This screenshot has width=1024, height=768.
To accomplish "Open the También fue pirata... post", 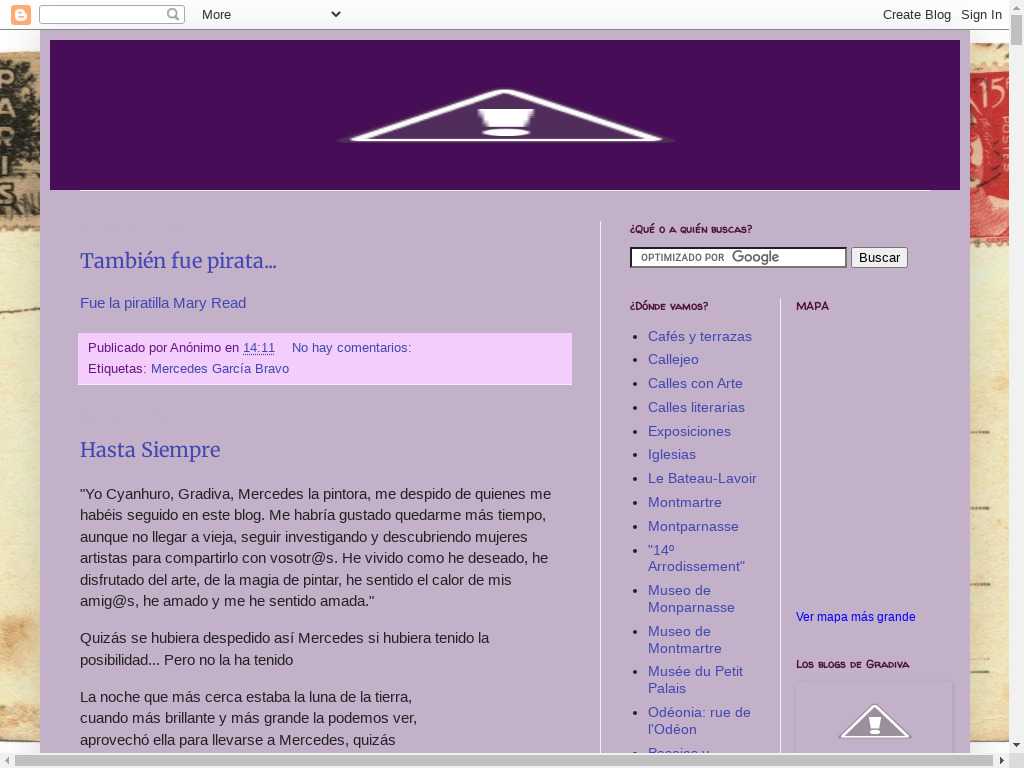I will point(178,261).
